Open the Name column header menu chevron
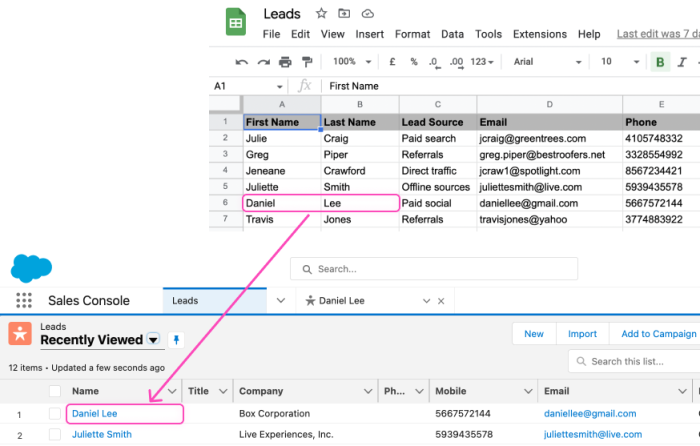This screenshot has height=446, width=700. [x=172, y=392]
